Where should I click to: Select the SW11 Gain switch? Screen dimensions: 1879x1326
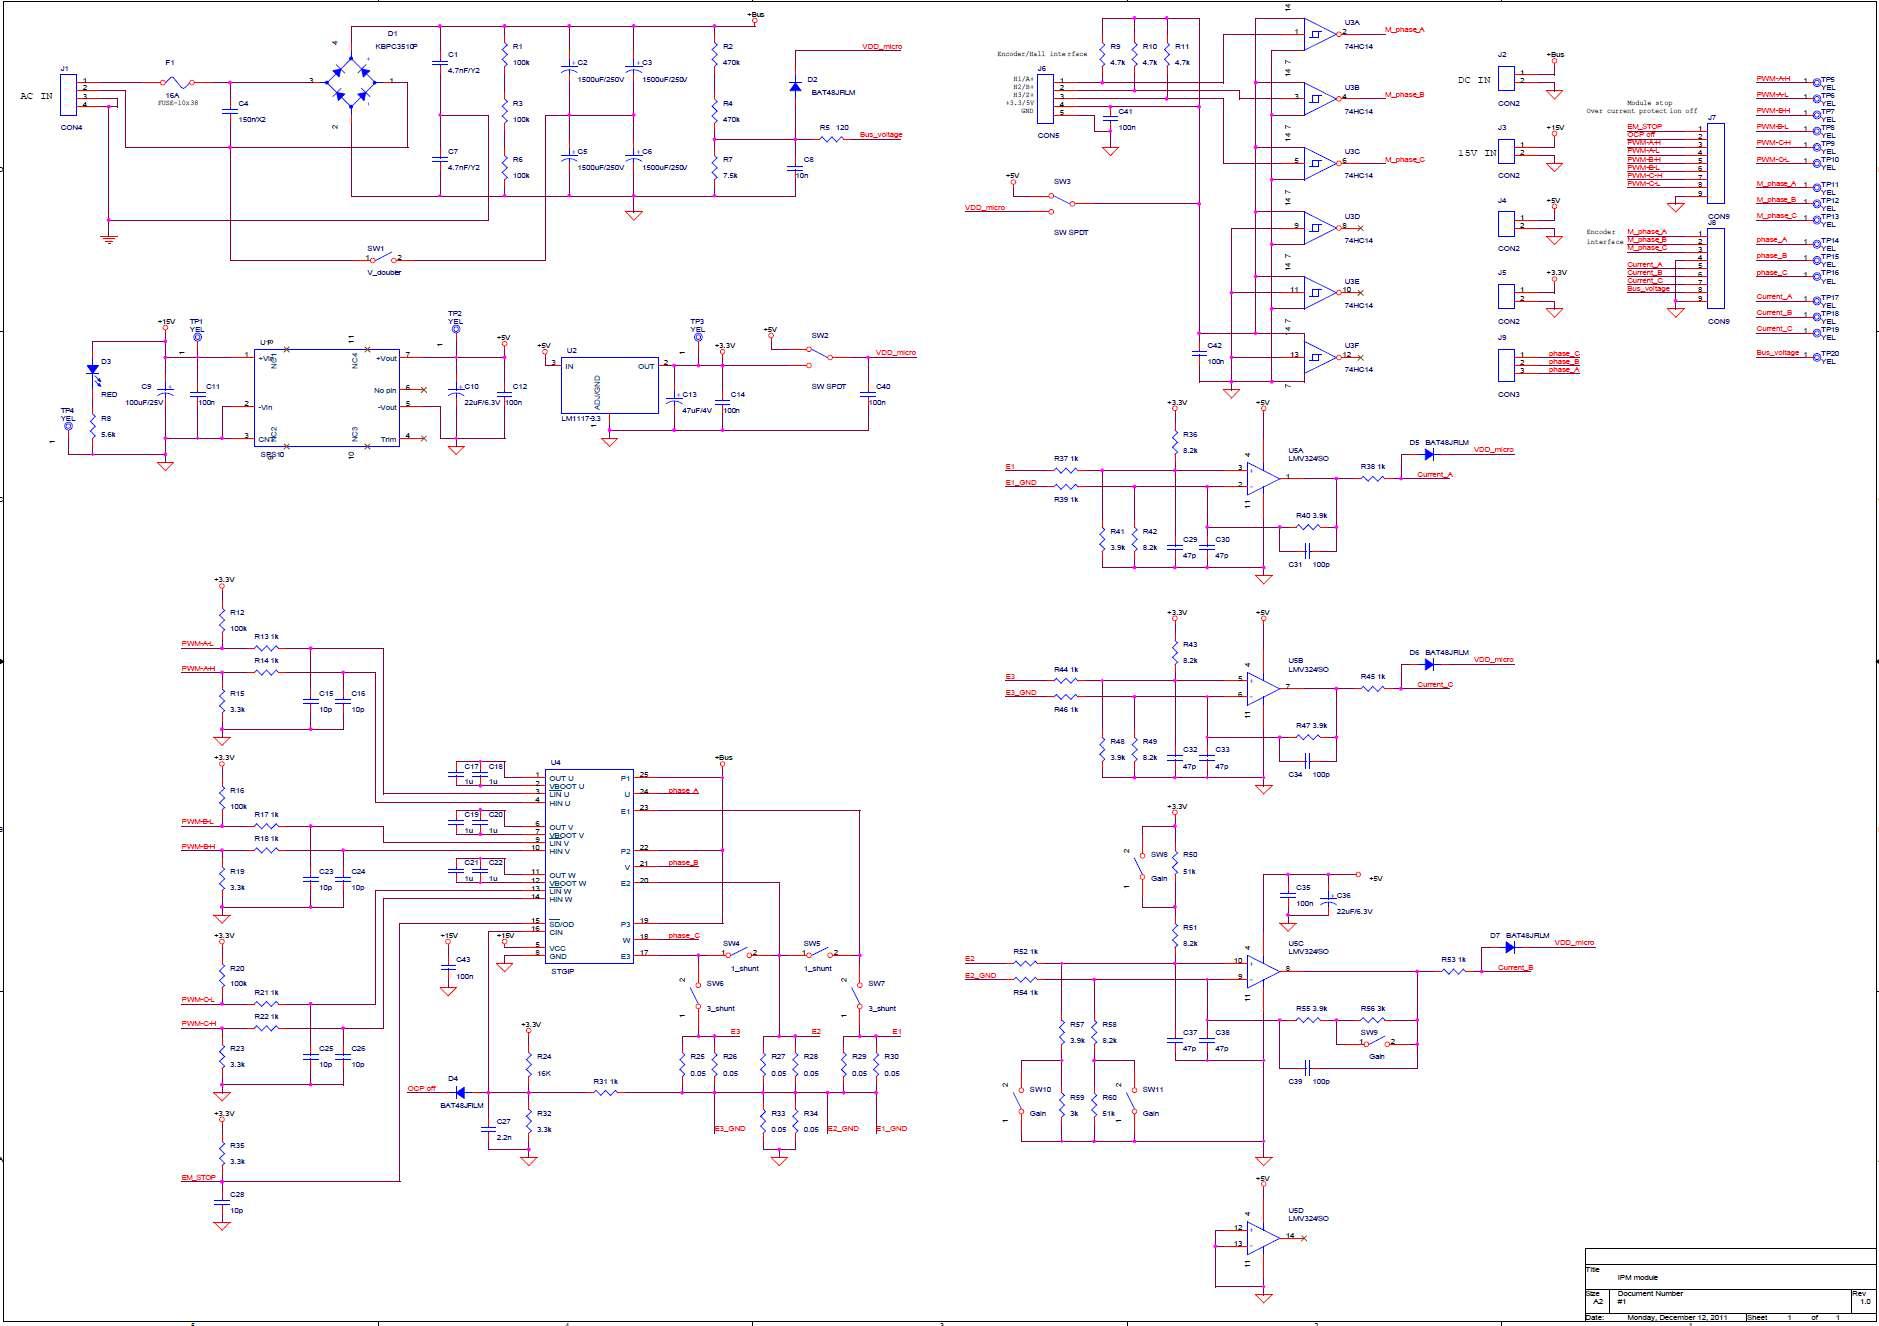click(1133, 1101)
